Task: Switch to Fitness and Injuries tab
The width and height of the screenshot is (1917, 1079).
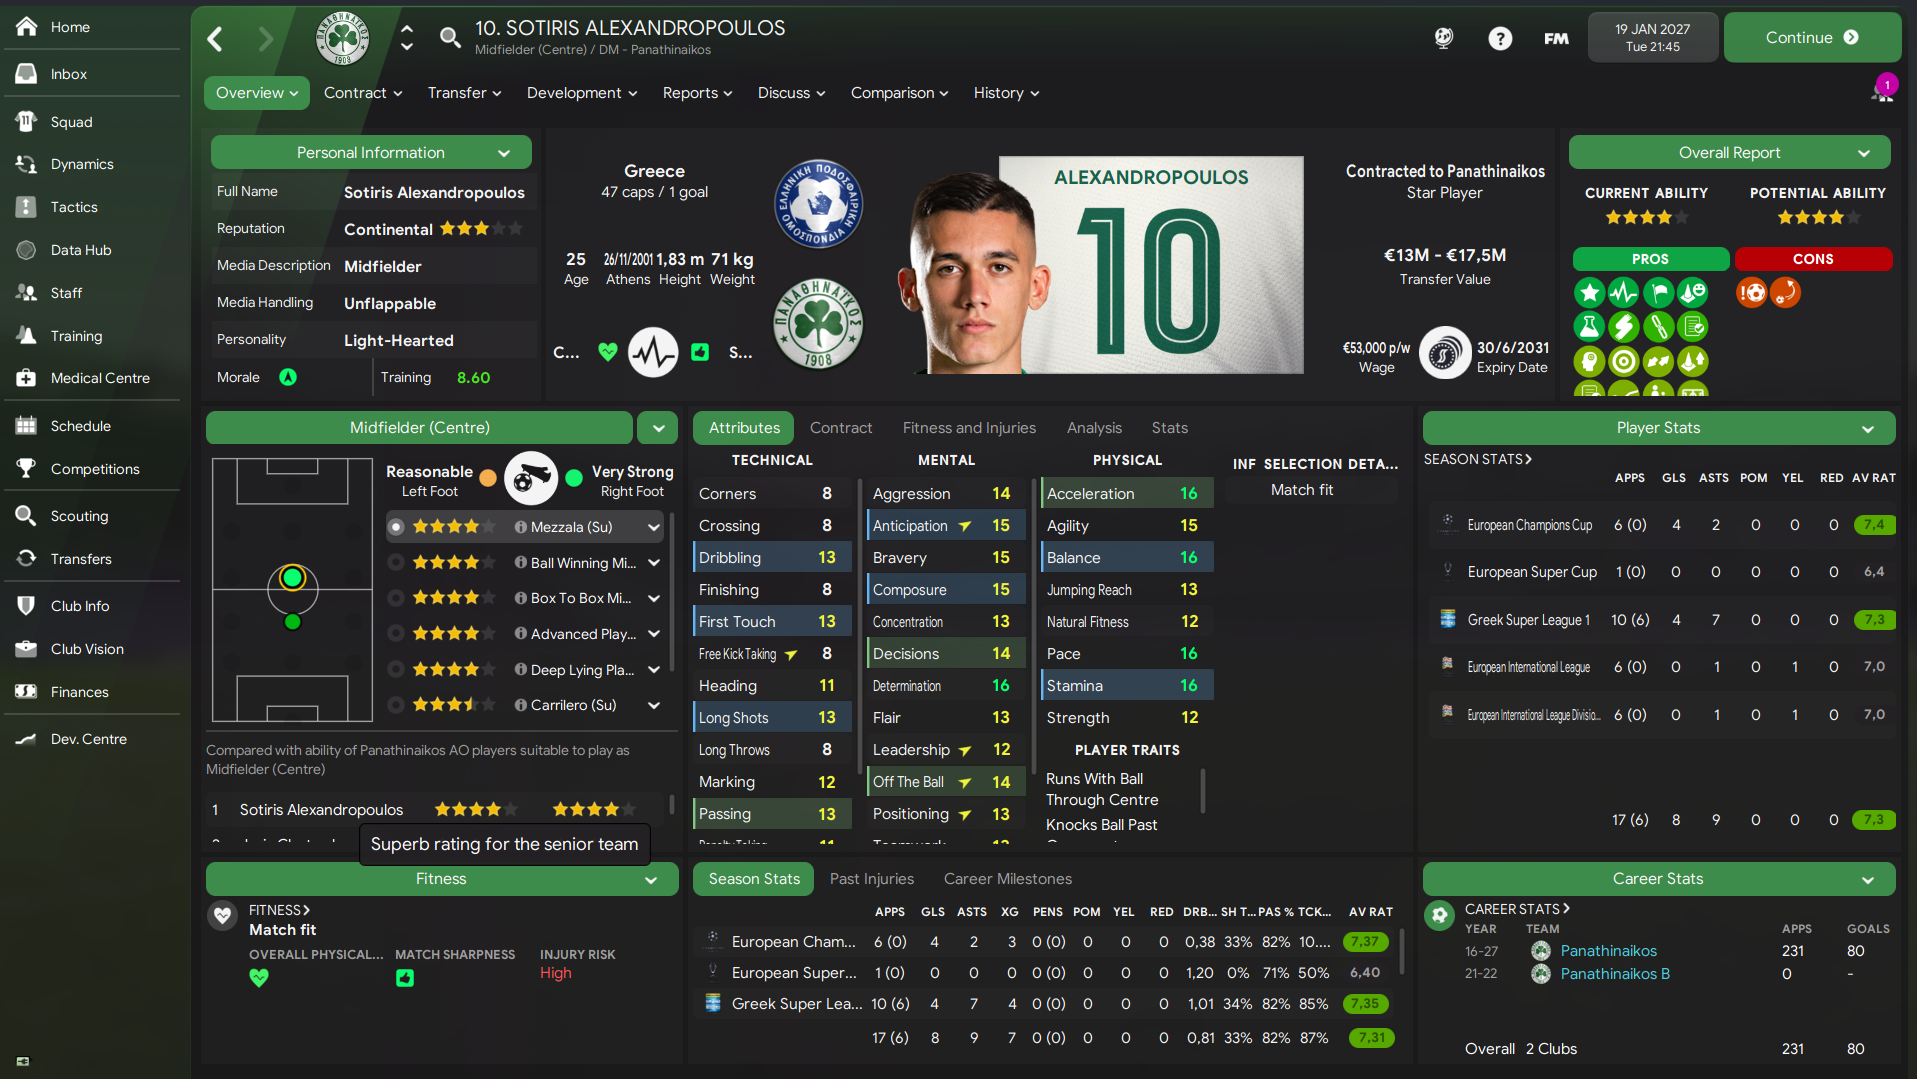Action: click(969, 428)
